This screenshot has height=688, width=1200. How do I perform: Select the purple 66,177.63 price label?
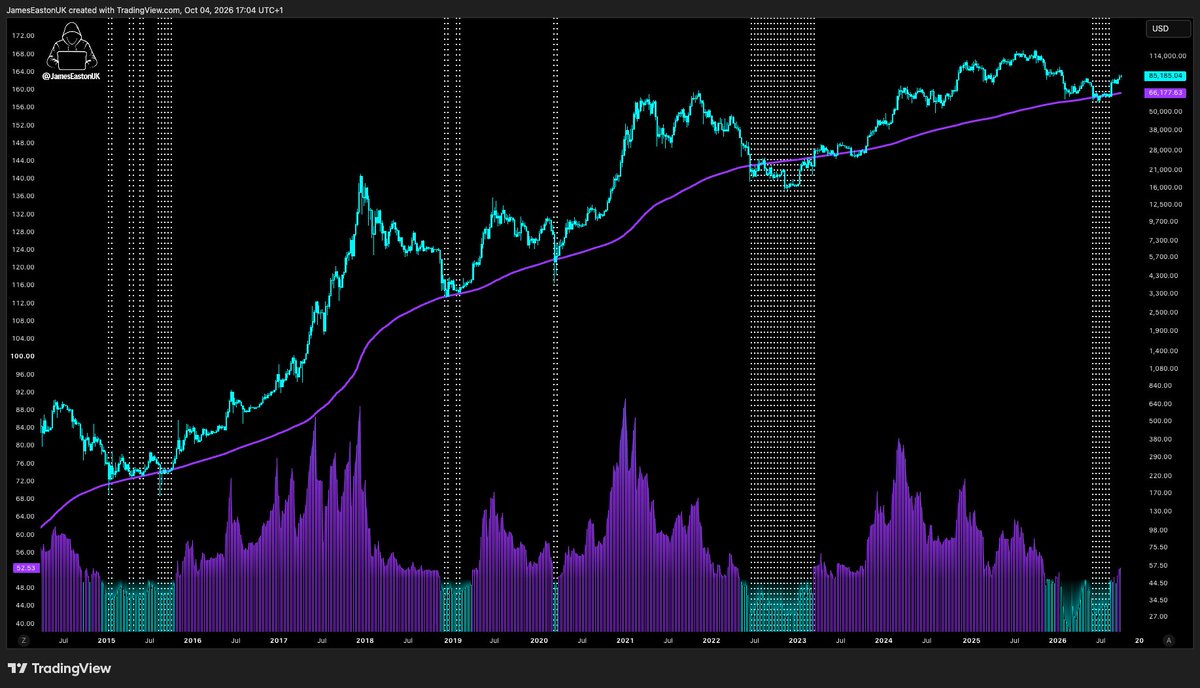coord(1166,92)
